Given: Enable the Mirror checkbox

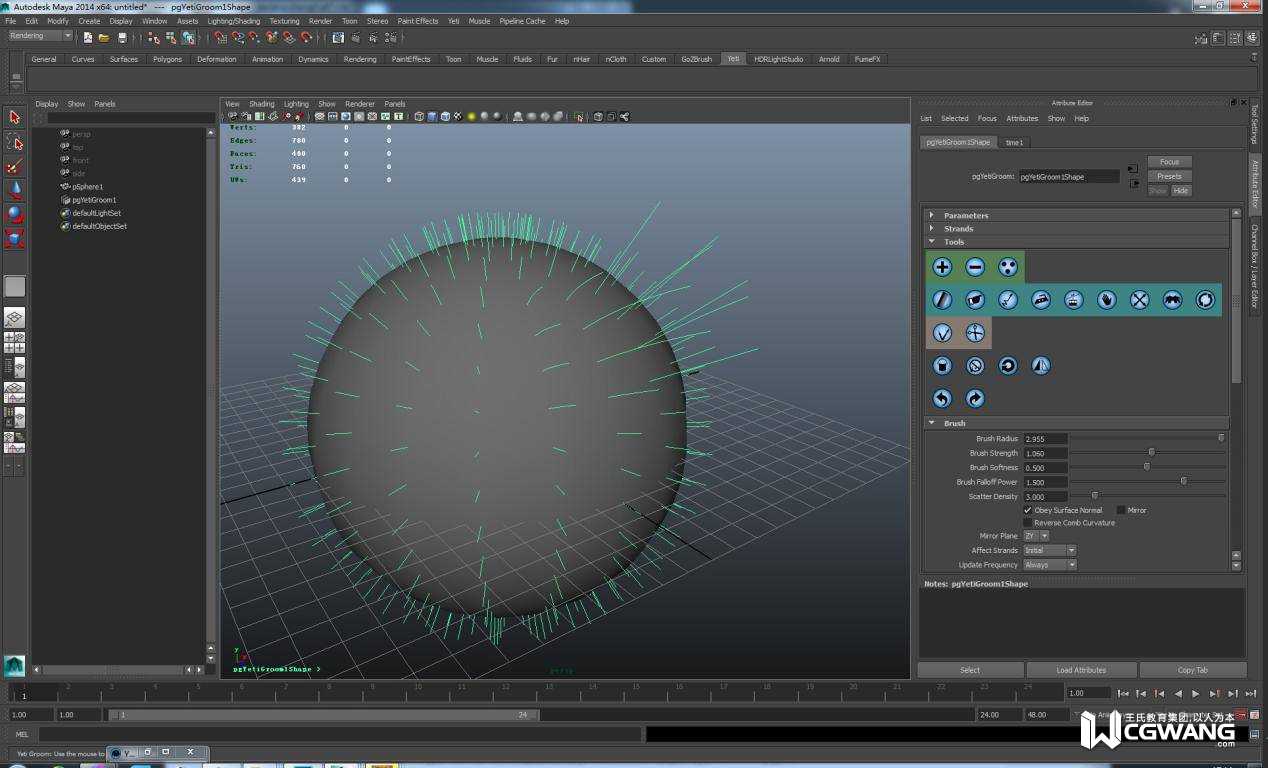Looking at the screenshot, I should pos(1121,510).
